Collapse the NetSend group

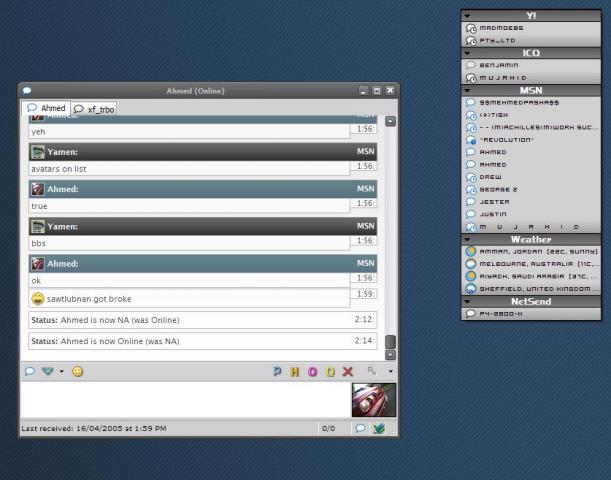tap(467, 302)
